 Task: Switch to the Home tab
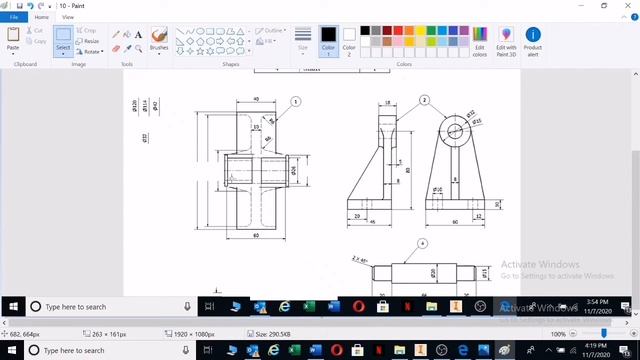42,17
